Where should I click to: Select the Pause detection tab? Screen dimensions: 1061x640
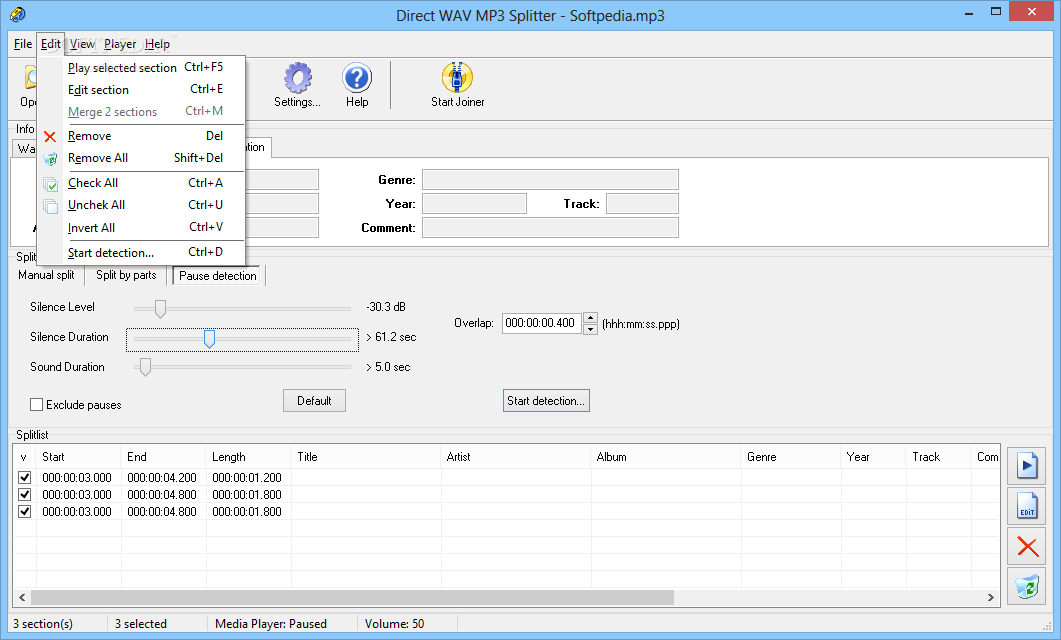click(218, 275)
